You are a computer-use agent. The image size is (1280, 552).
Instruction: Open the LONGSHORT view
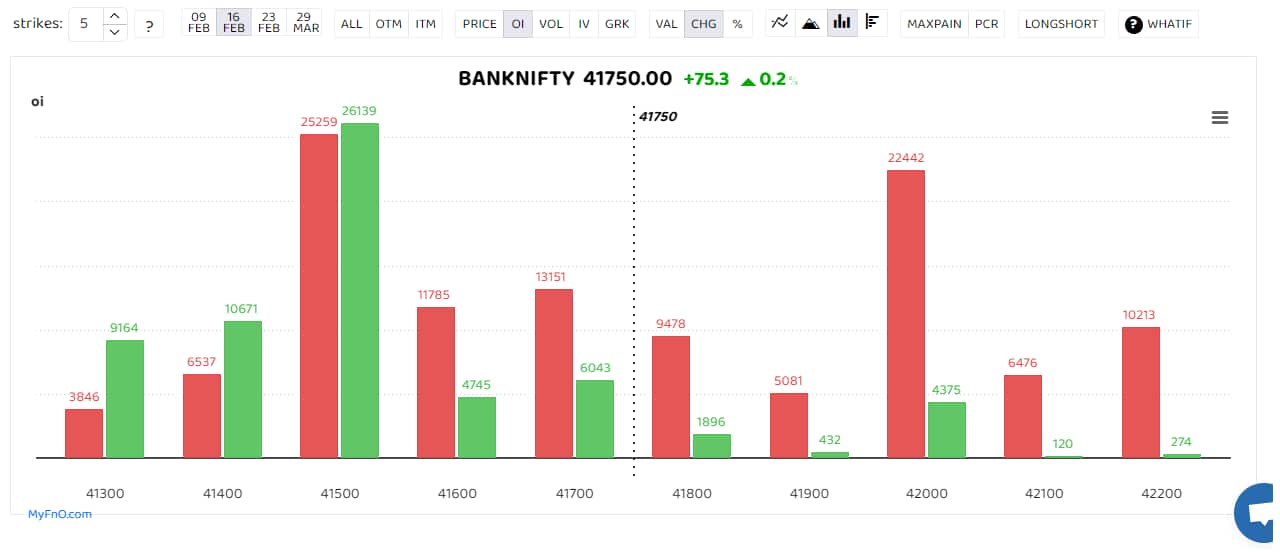(x=1061, y=24)
